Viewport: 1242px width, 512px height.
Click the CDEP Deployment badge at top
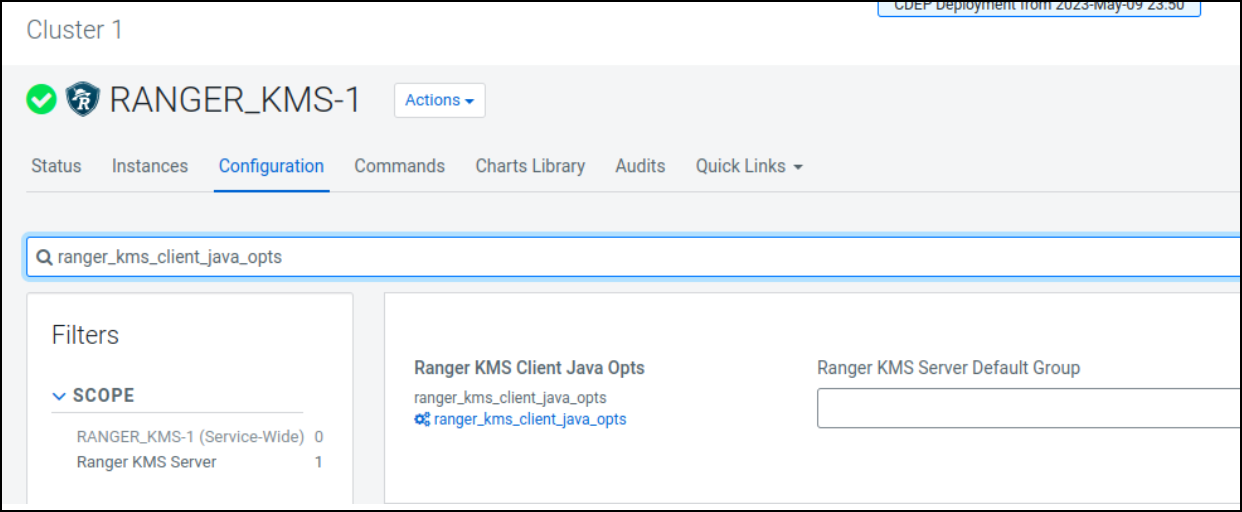tap(1038, 7)
